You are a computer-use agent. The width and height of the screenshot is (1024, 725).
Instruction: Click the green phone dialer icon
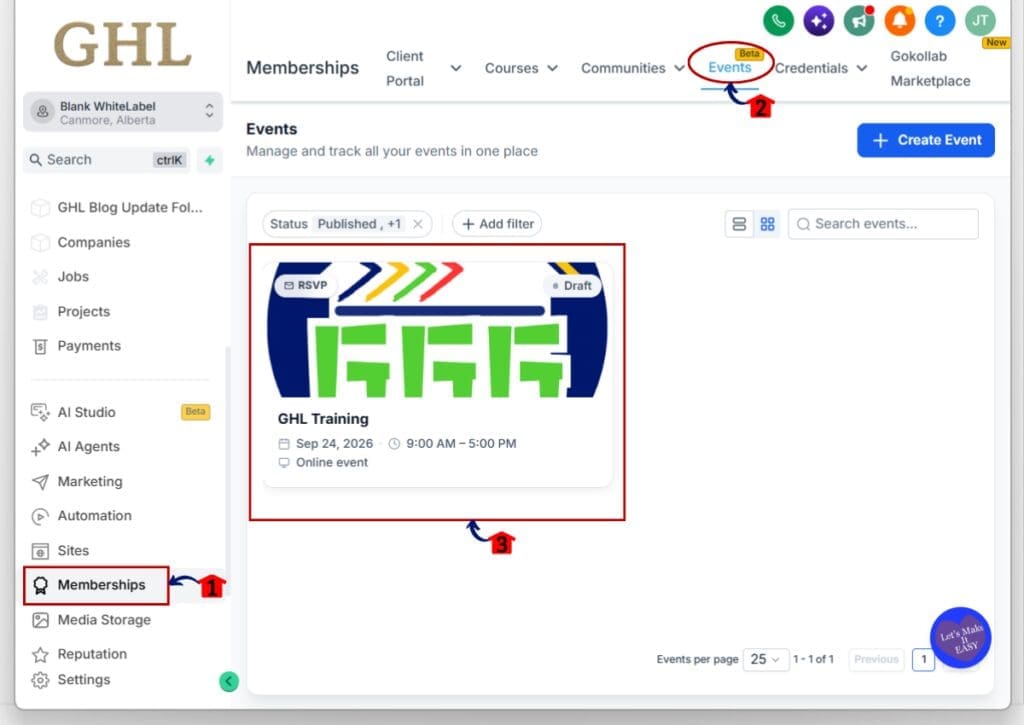[x=778, y=21]
